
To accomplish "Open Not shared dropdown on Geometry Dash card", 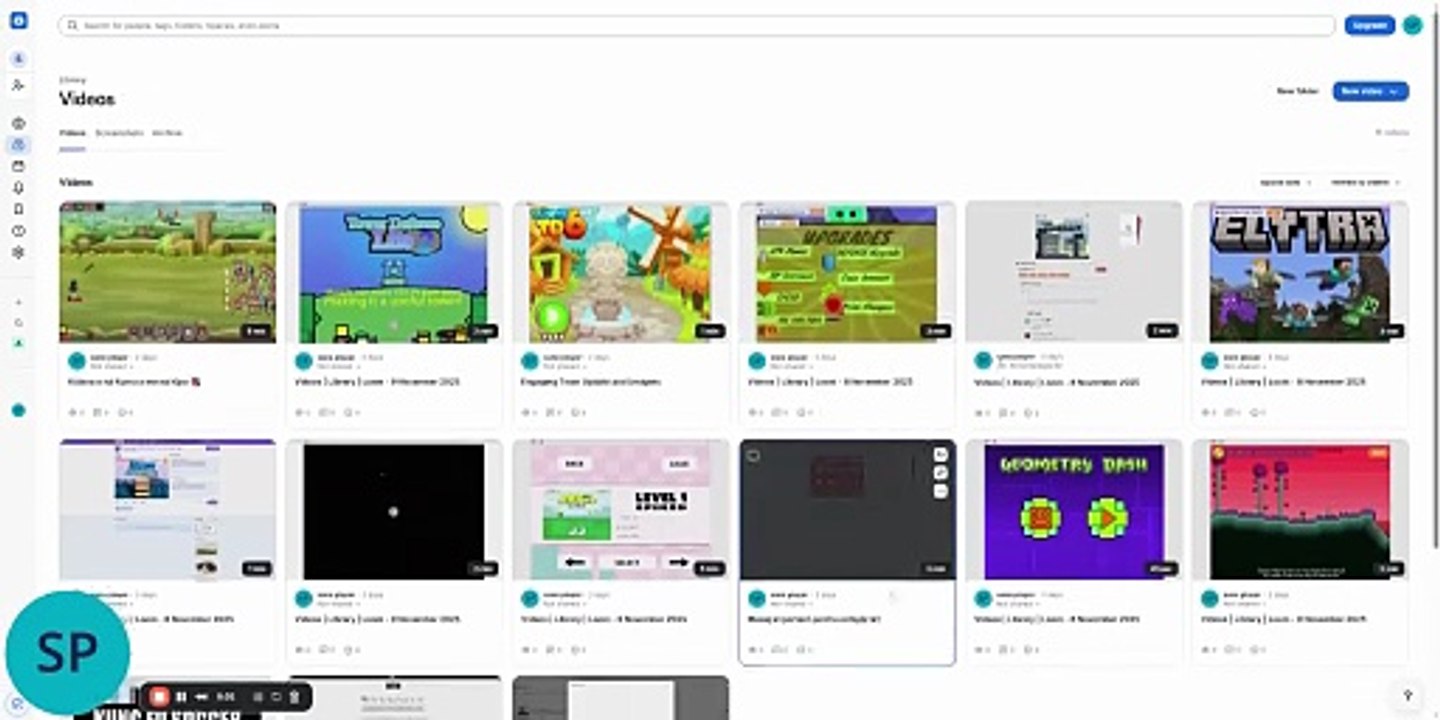I will pyautogui.click(x=1018, y=604).
